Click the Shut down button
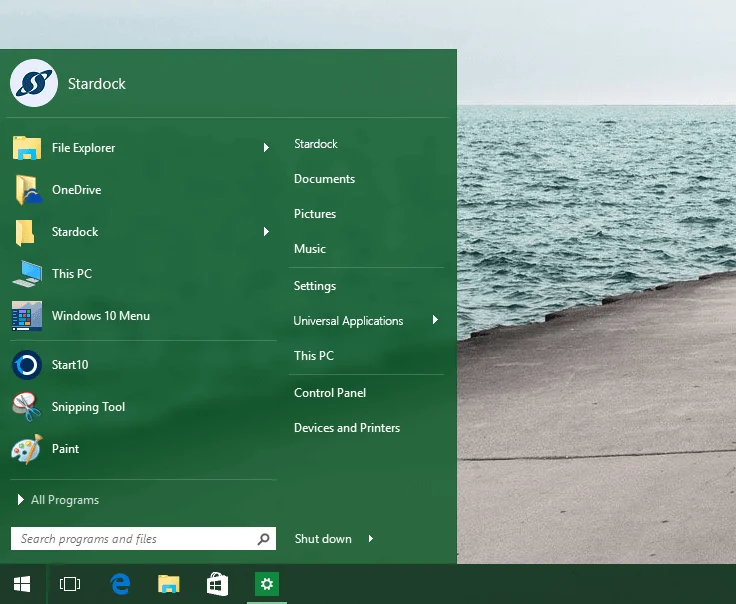 323,539
